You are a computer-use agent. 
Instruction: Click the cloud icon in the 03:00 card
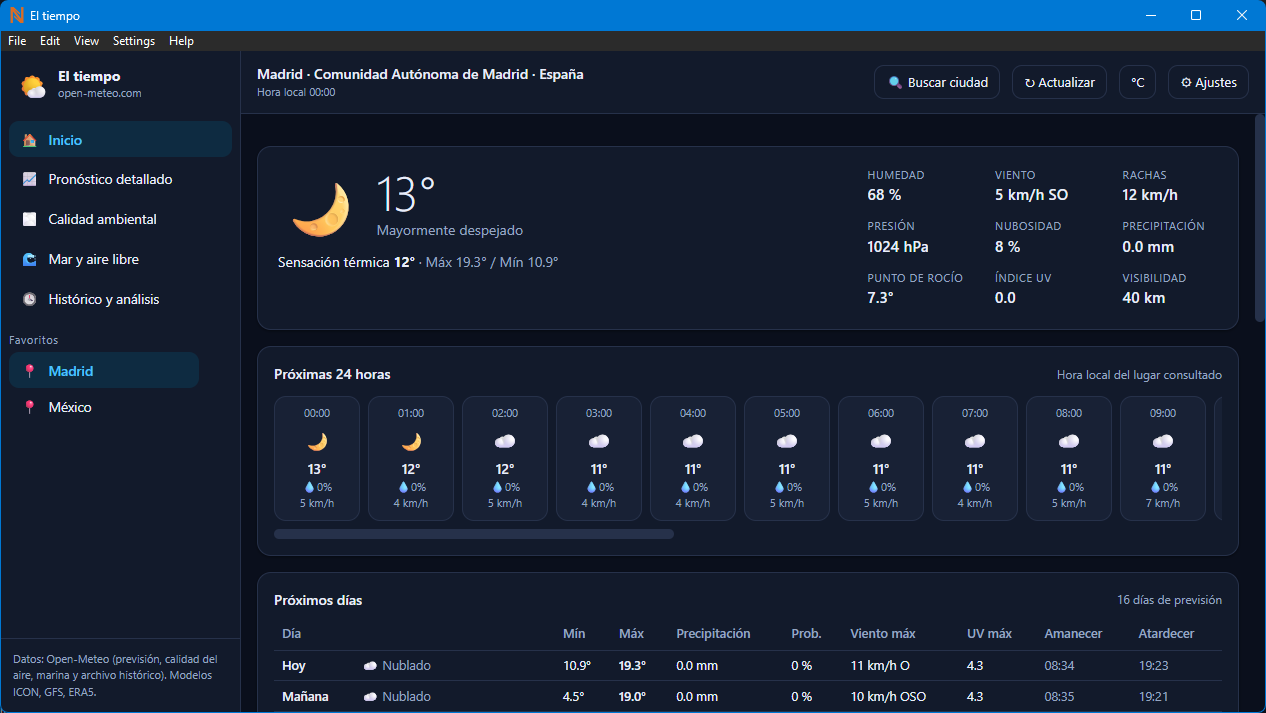coord(599,441)
